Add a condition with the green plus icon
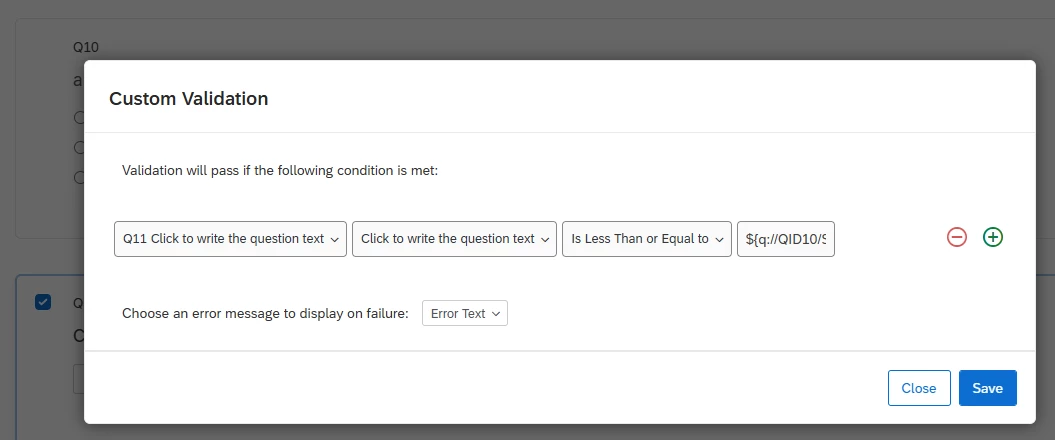 [993, 237]
